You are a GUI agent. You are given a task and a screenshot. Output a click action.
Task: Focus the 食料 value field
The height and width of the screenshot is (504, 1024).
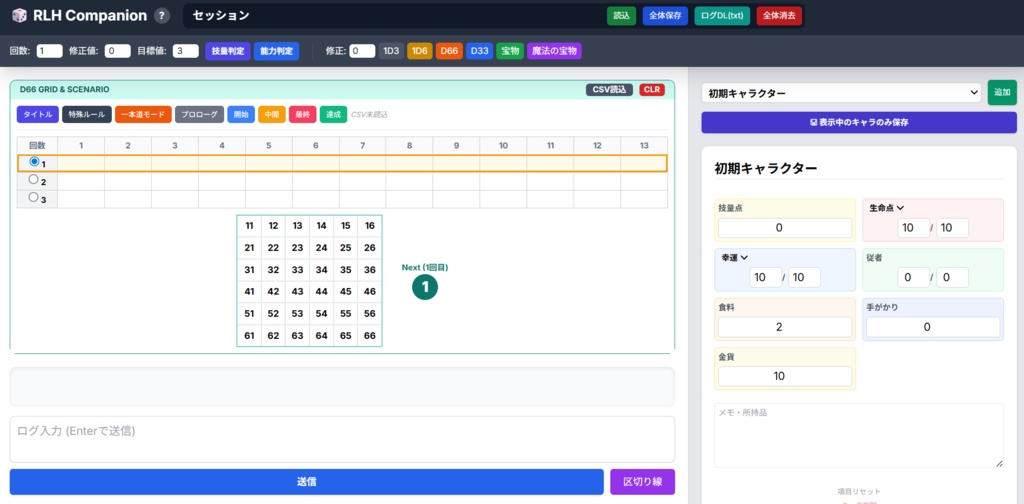coord(785,327)
